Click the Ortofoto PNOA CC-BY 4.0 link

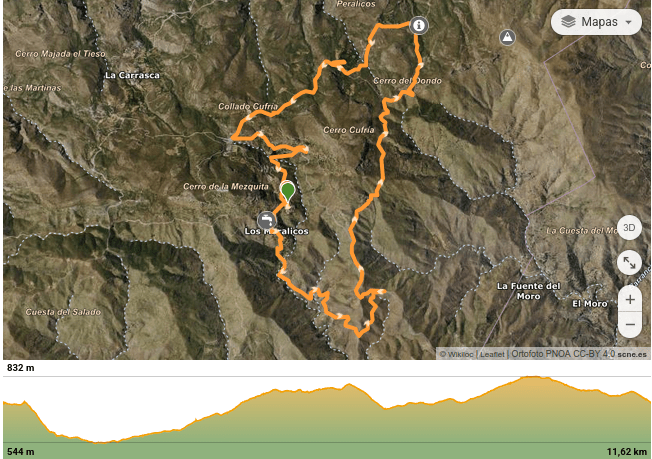point(563,354)
